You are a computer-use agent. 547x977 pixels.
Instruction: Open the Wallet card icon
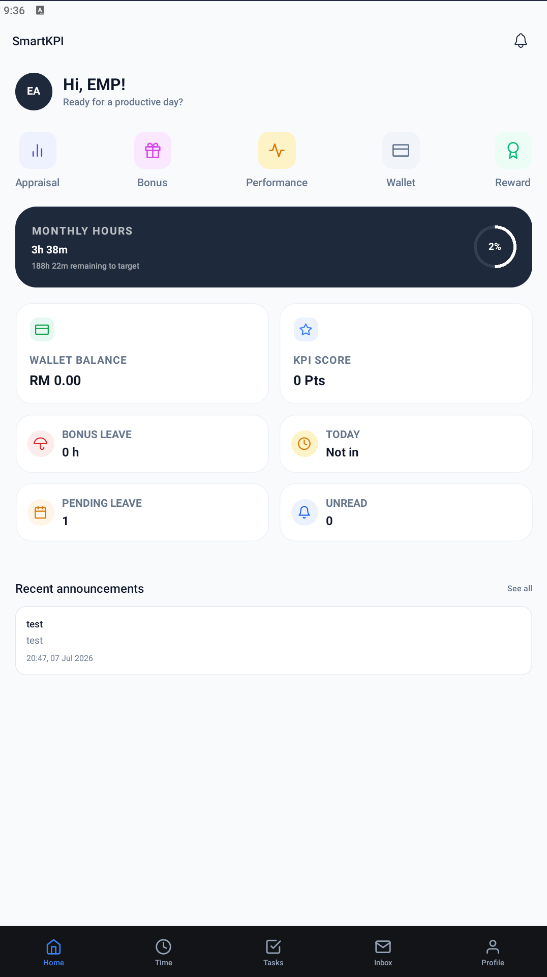(x=401, y=150)
